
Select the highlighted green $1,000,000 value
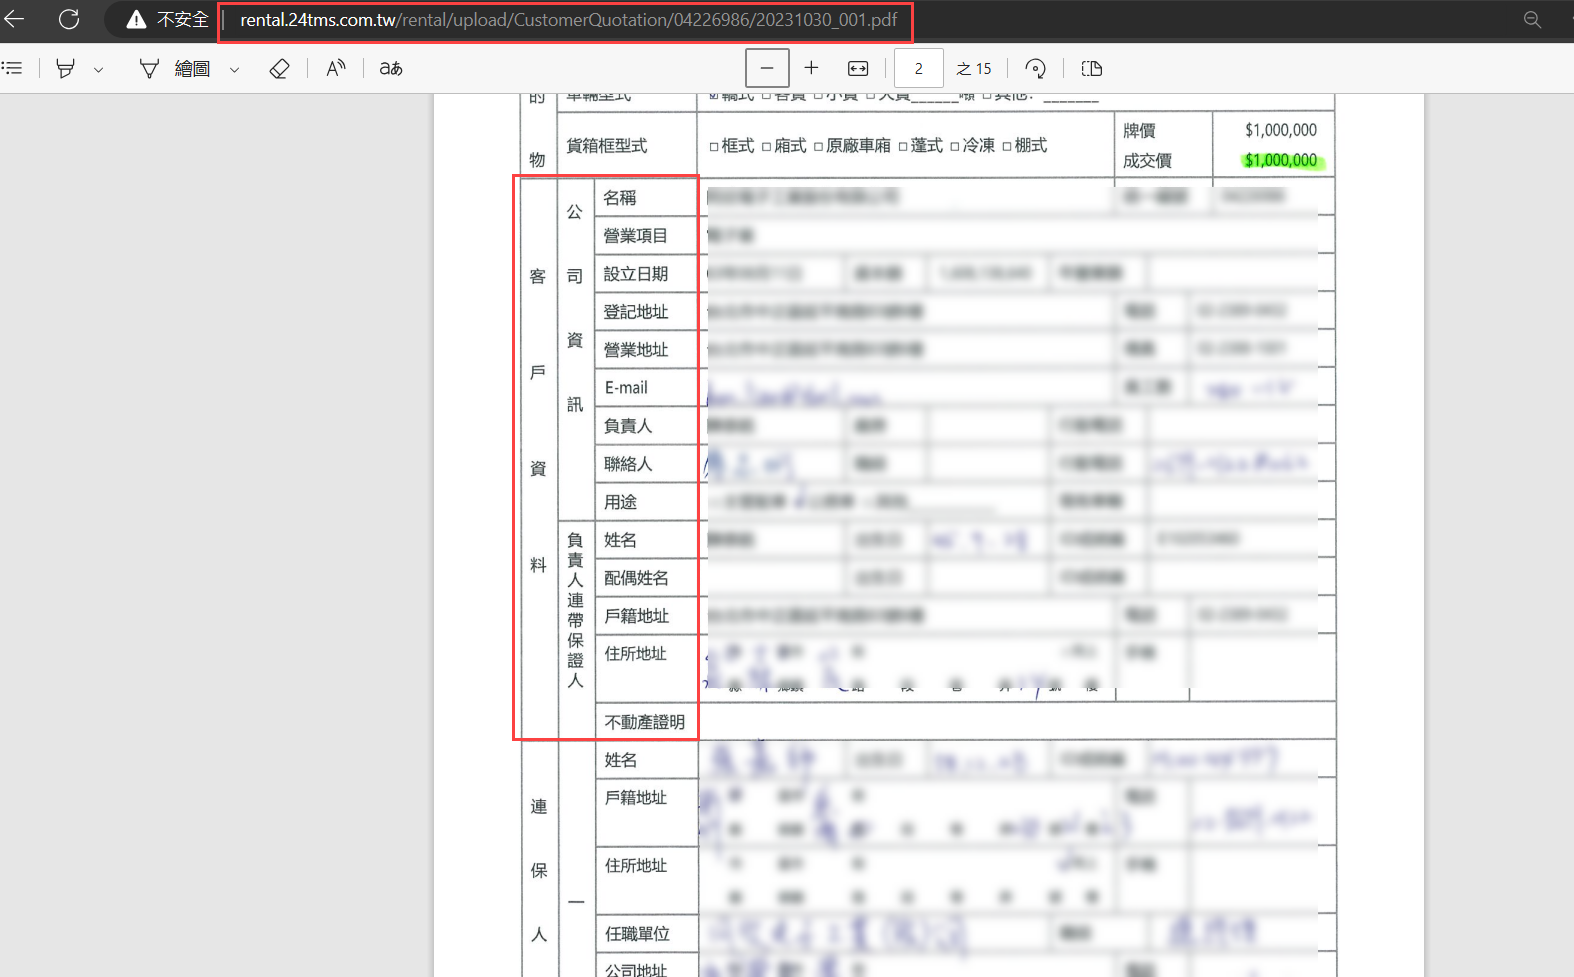tap(1281, 160)
